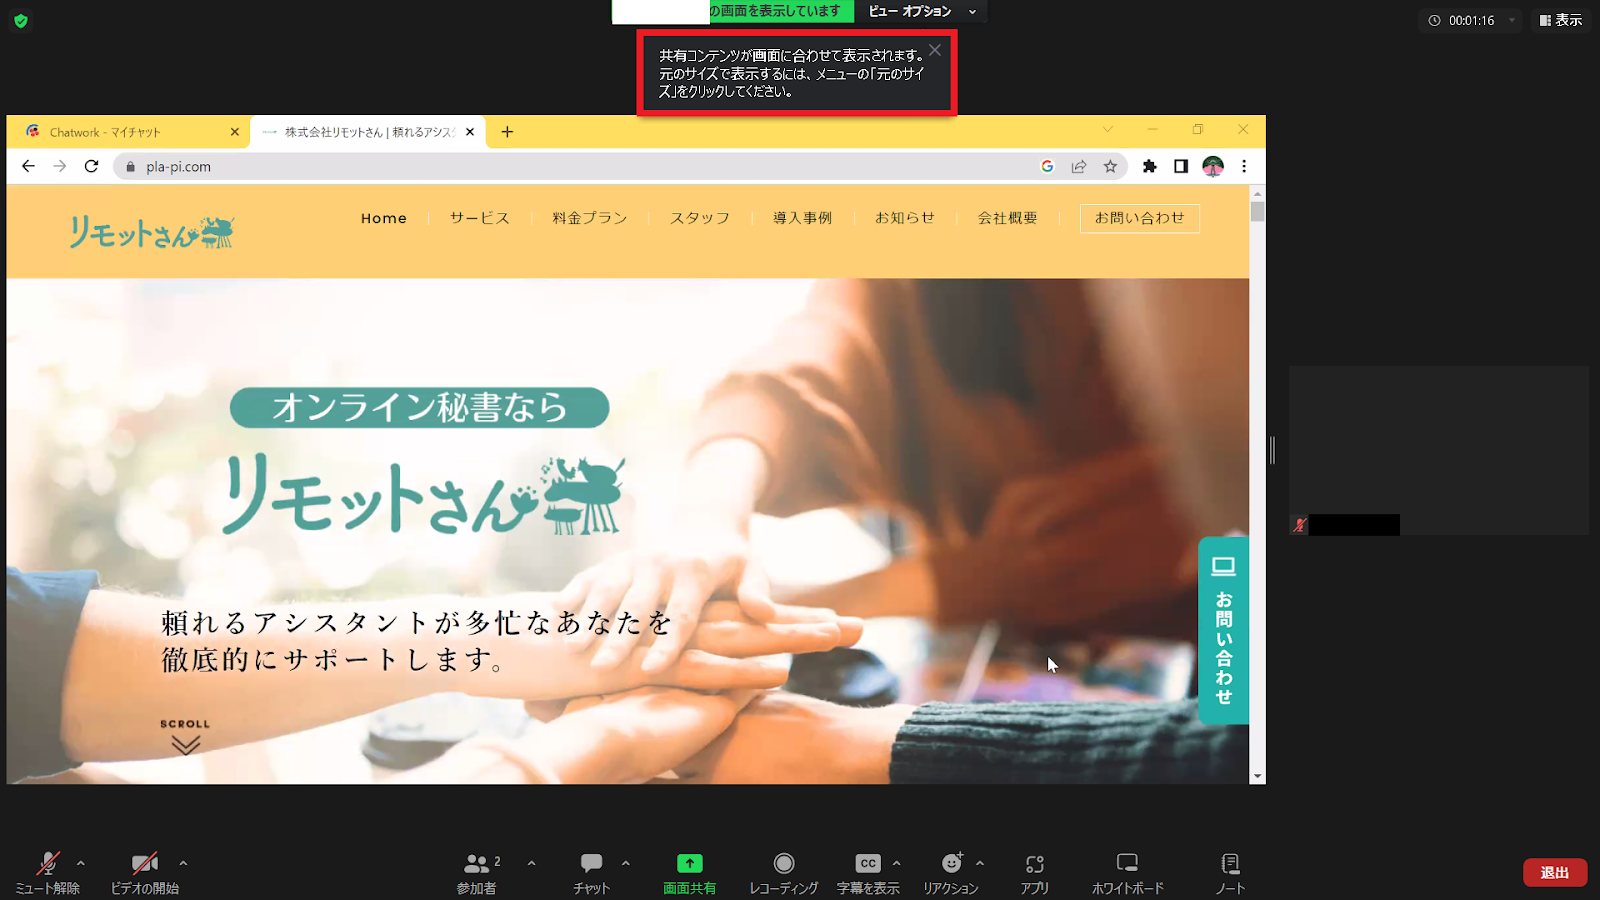Viewport: 1600px width, 900px height.
Task: Expand video options arrow next to video
Action: pyautogui.click(x=183, y=862)
